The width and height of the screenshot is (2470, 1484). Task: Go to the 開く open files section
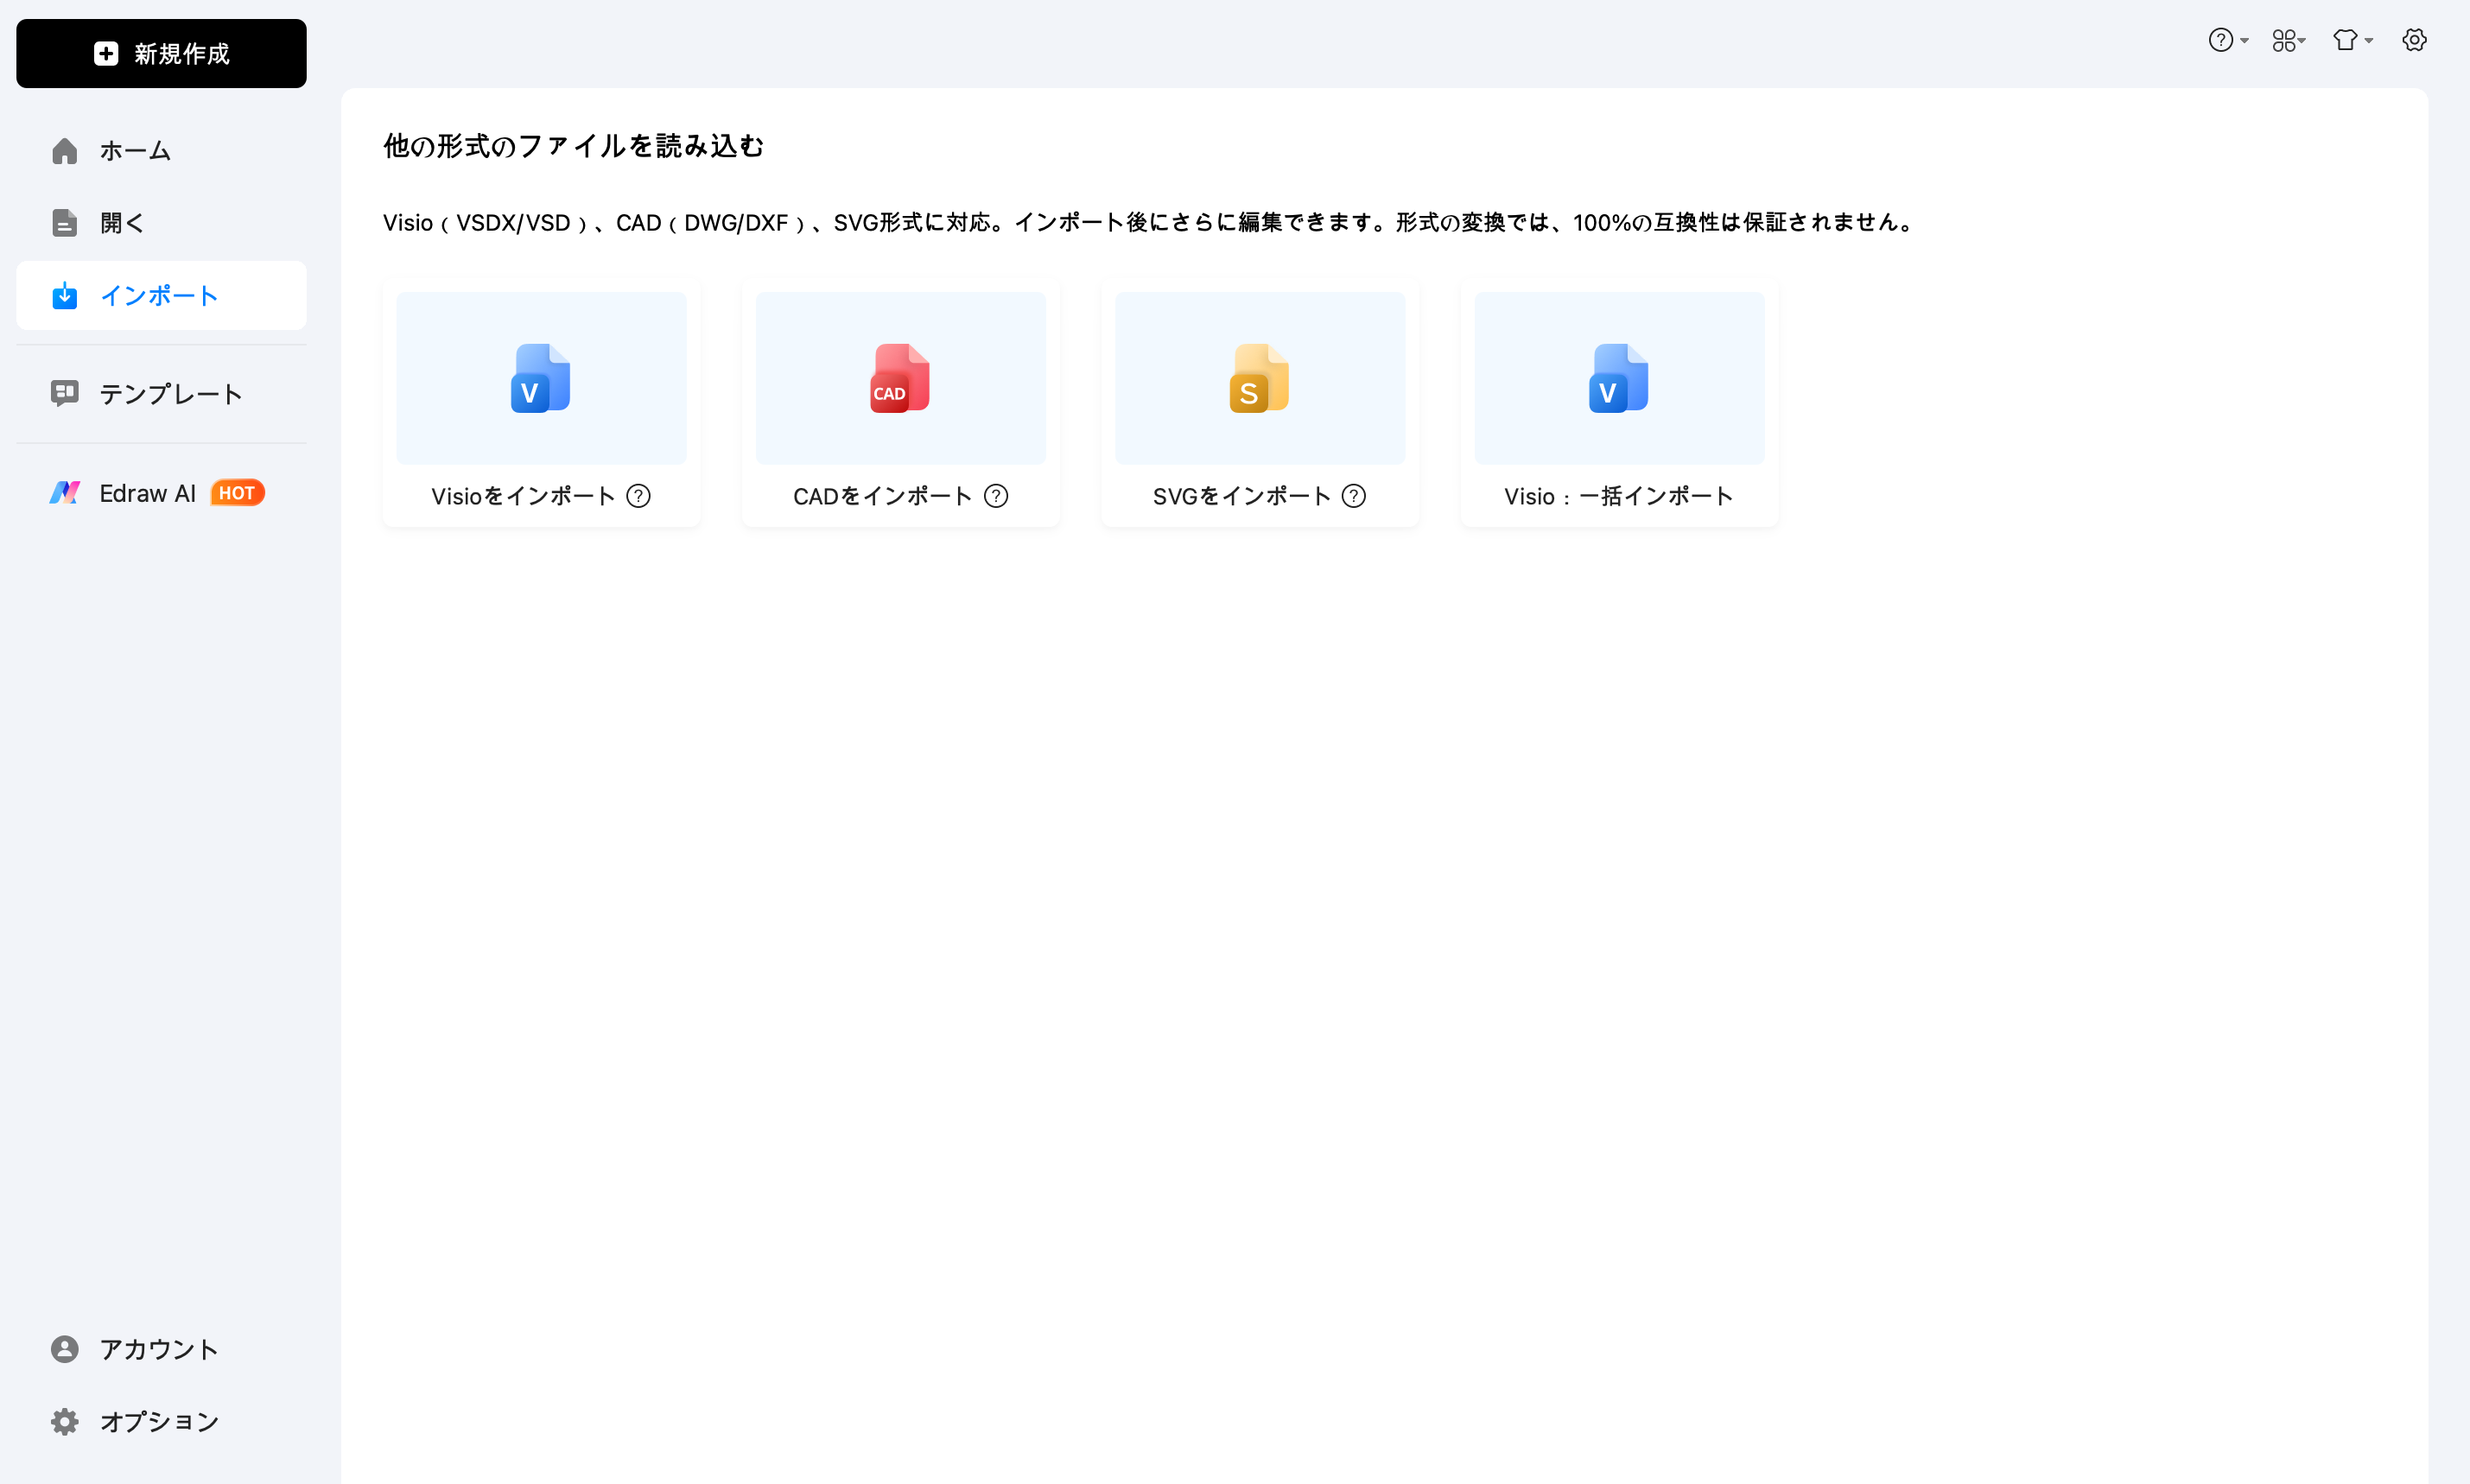click(x=121, y=223)
